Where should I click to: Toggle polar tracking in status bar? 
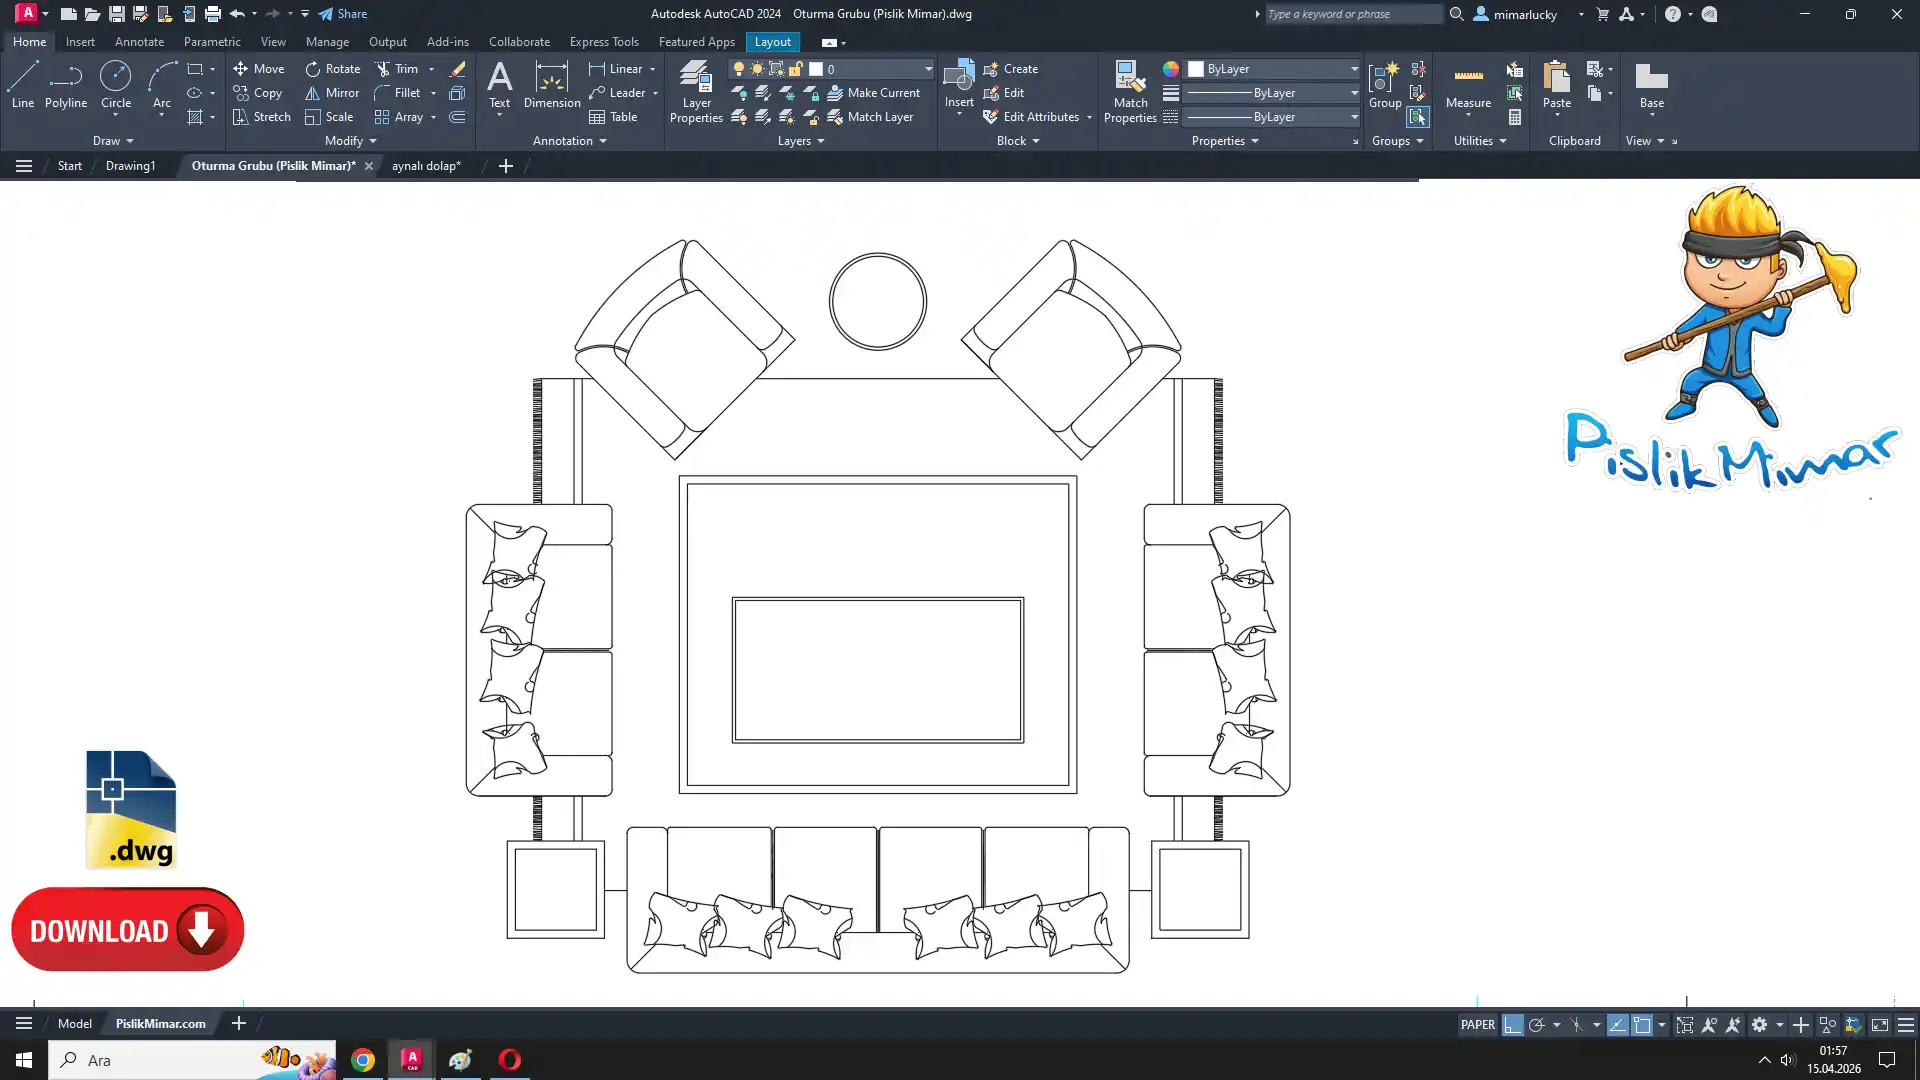pos(1537,1025)
